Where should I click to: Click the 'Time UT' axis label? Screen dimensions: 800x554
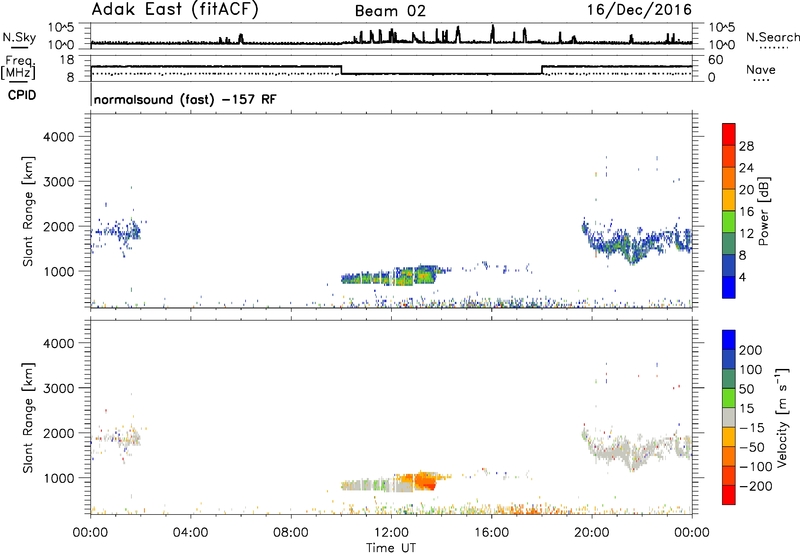[391, 548]
